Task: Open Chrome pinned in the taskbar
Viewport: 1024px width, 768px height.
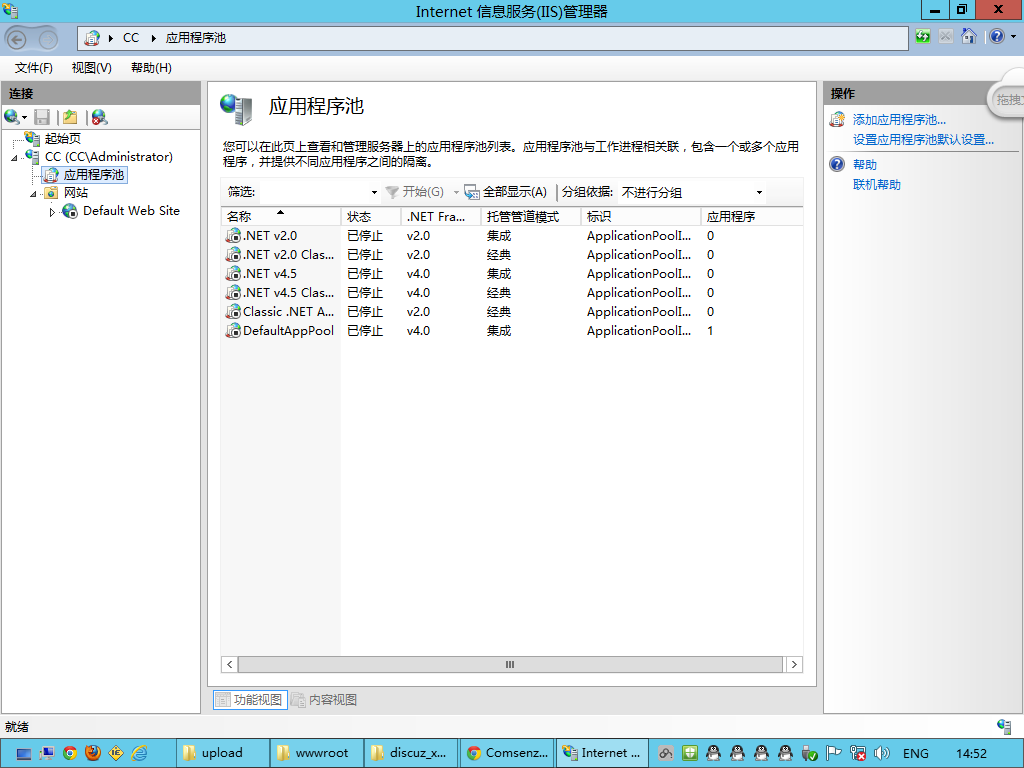Action: (x=69, y=753)
